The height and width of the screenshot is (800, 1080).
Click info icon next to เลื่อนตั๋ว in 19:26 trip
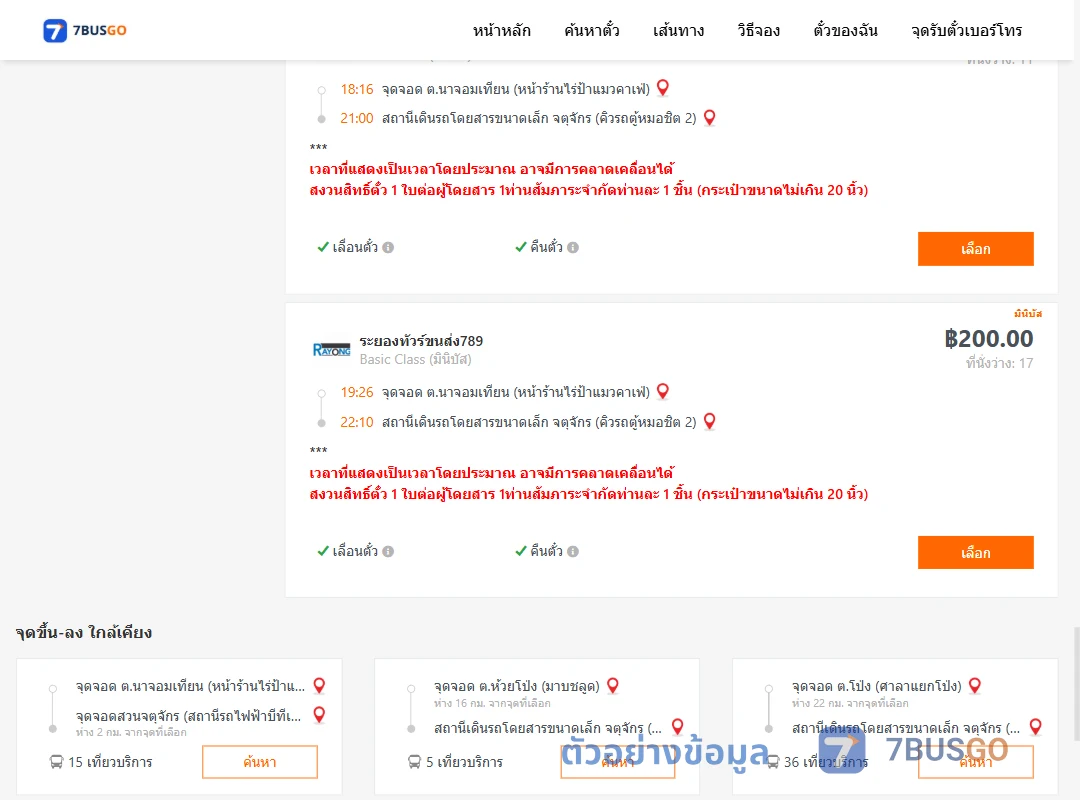click(x=388, y=551)
